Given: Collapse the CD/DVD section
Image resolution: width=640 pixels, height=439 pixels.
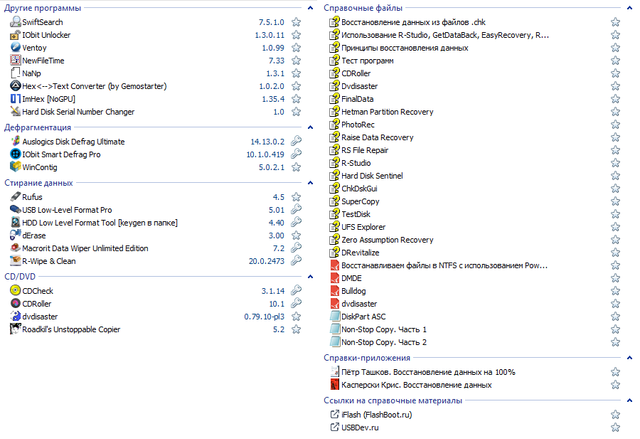Looking at the screenshot, I should point(310,277).
